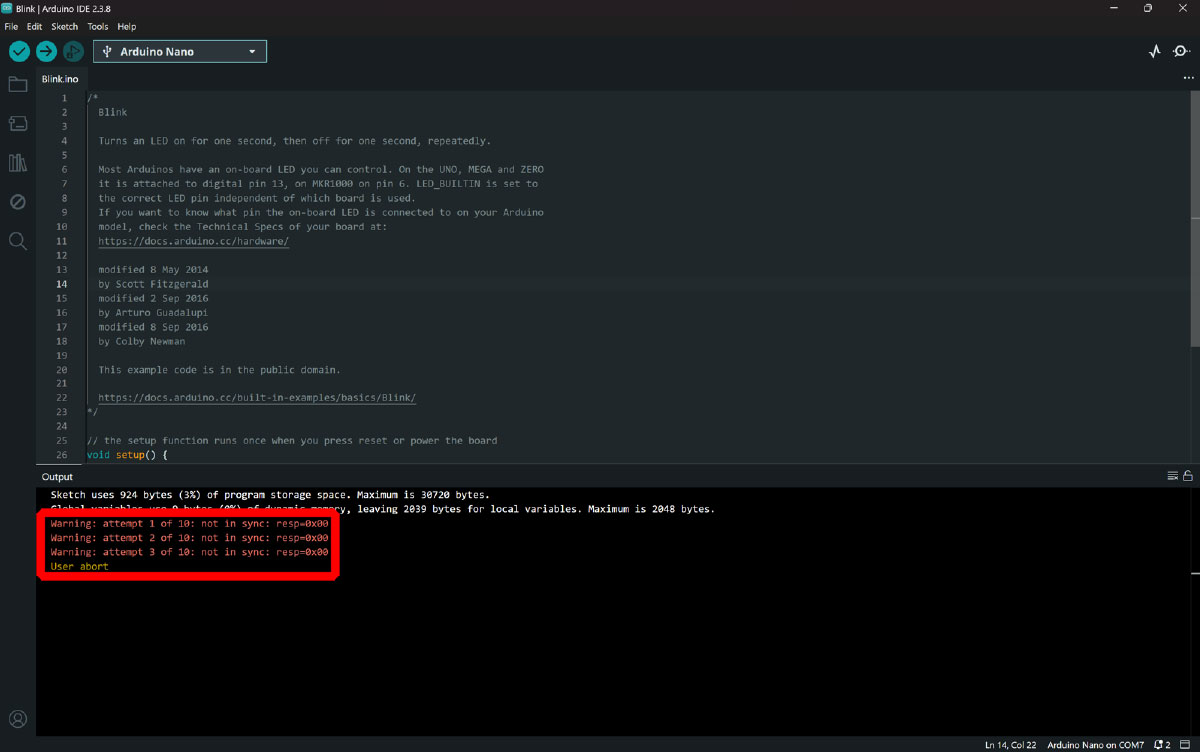The width and height of the screenshot is (1200, 752).
Task: Click 'attempt 1 of 10' warning line
Action: coord(189,523)
